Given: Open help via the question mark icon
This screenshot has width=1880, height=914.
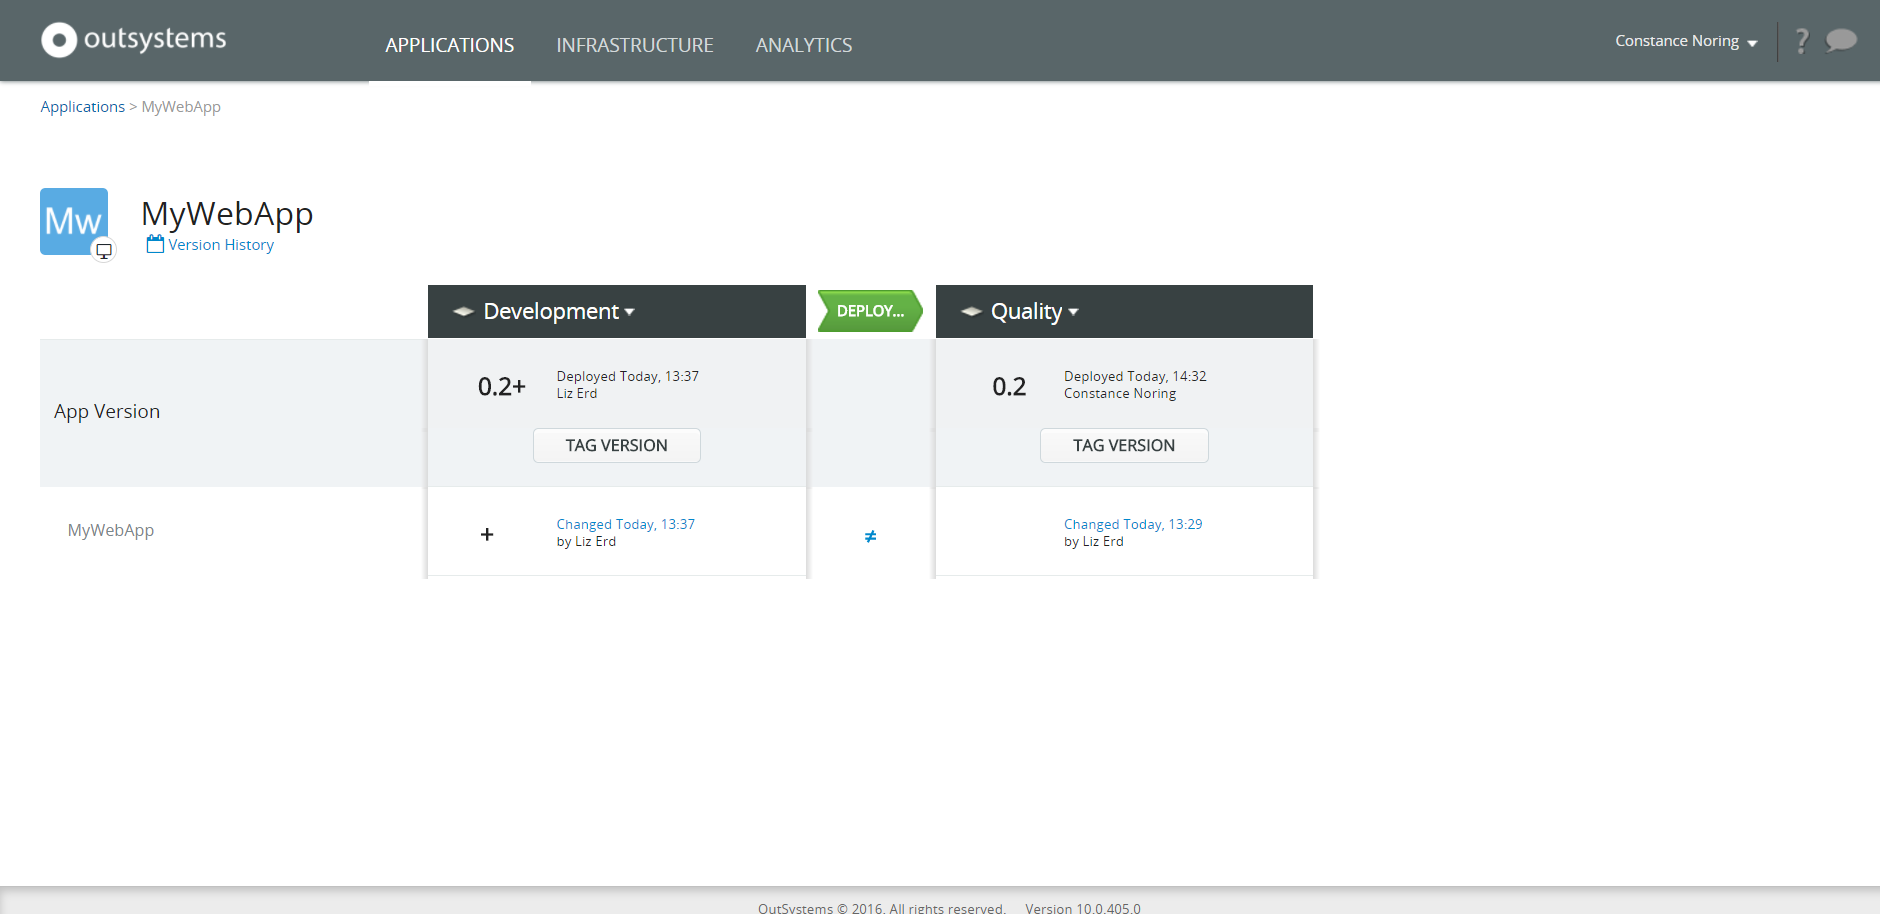Looking at the screenshot, I should coord(1802,41).
